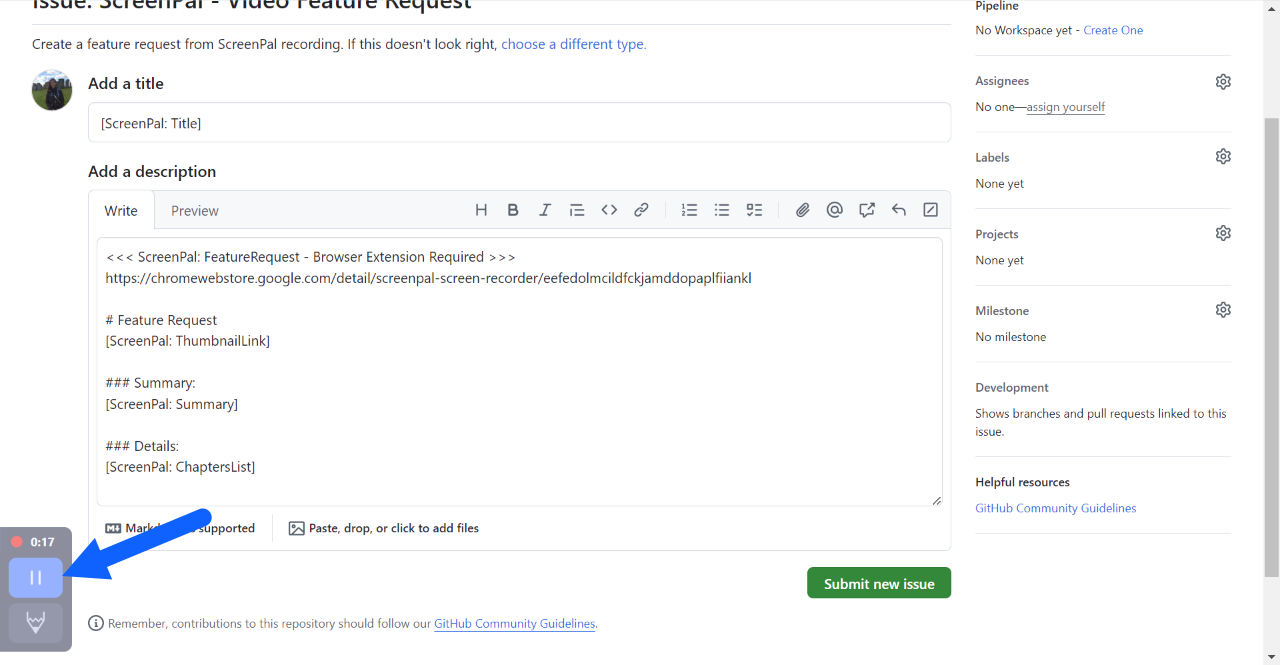Click the '[ScreenPal: ThumbnailLink]' line in description

[x=188, y=341]
